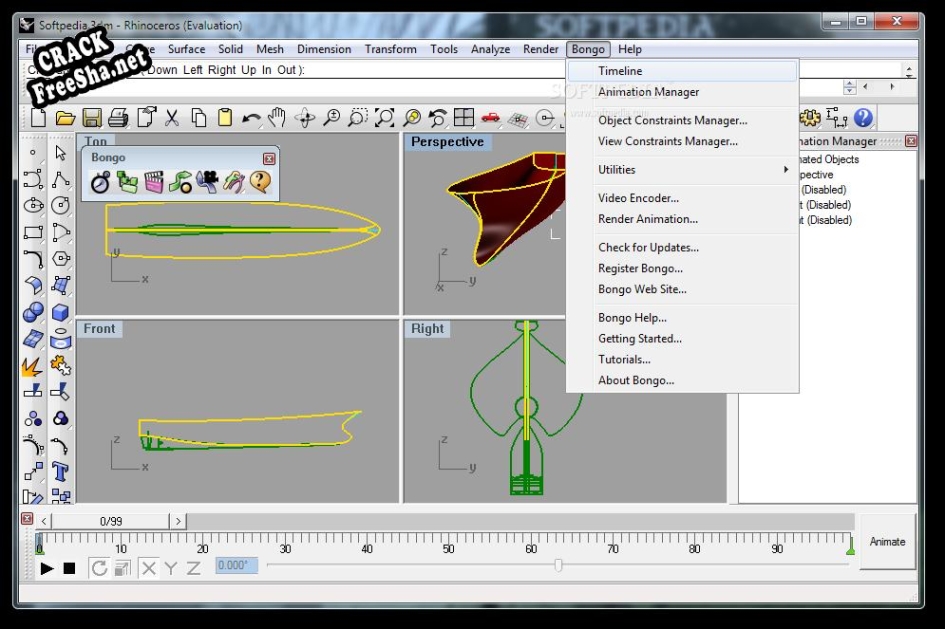
Task: Play the animation on the timeline
Action: (47, 568)
